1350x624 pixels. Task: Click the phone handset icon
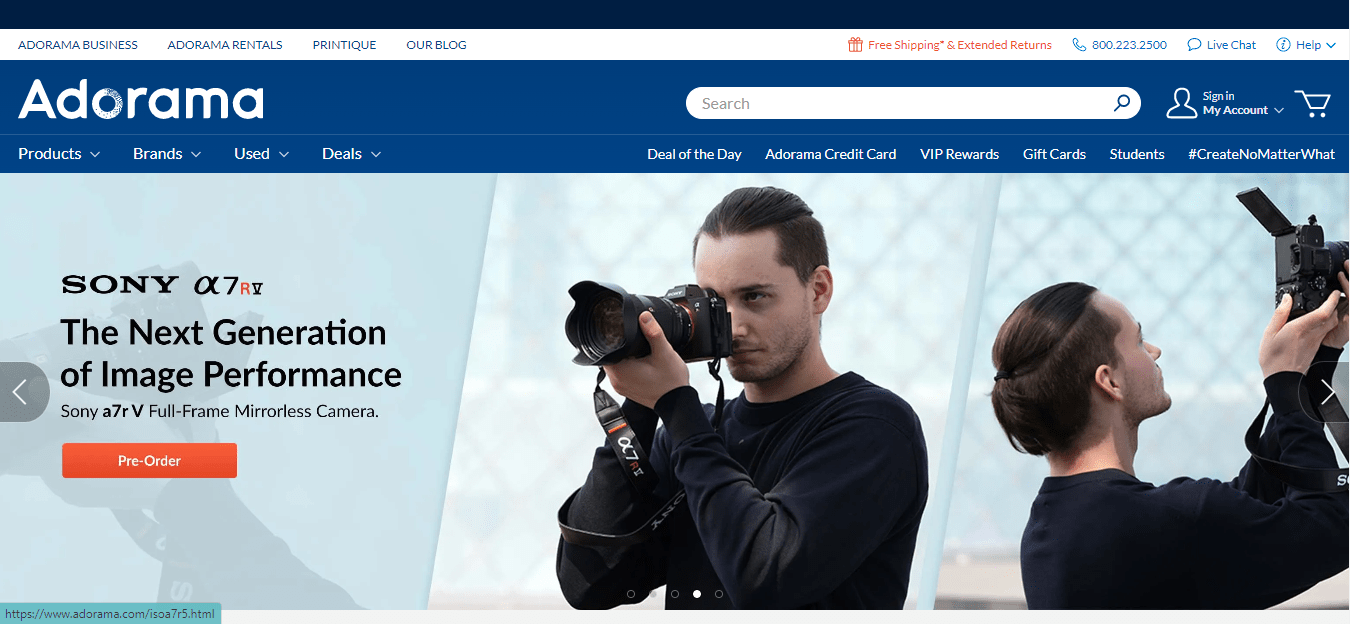pyautogui.click(x=1079, y=44)
